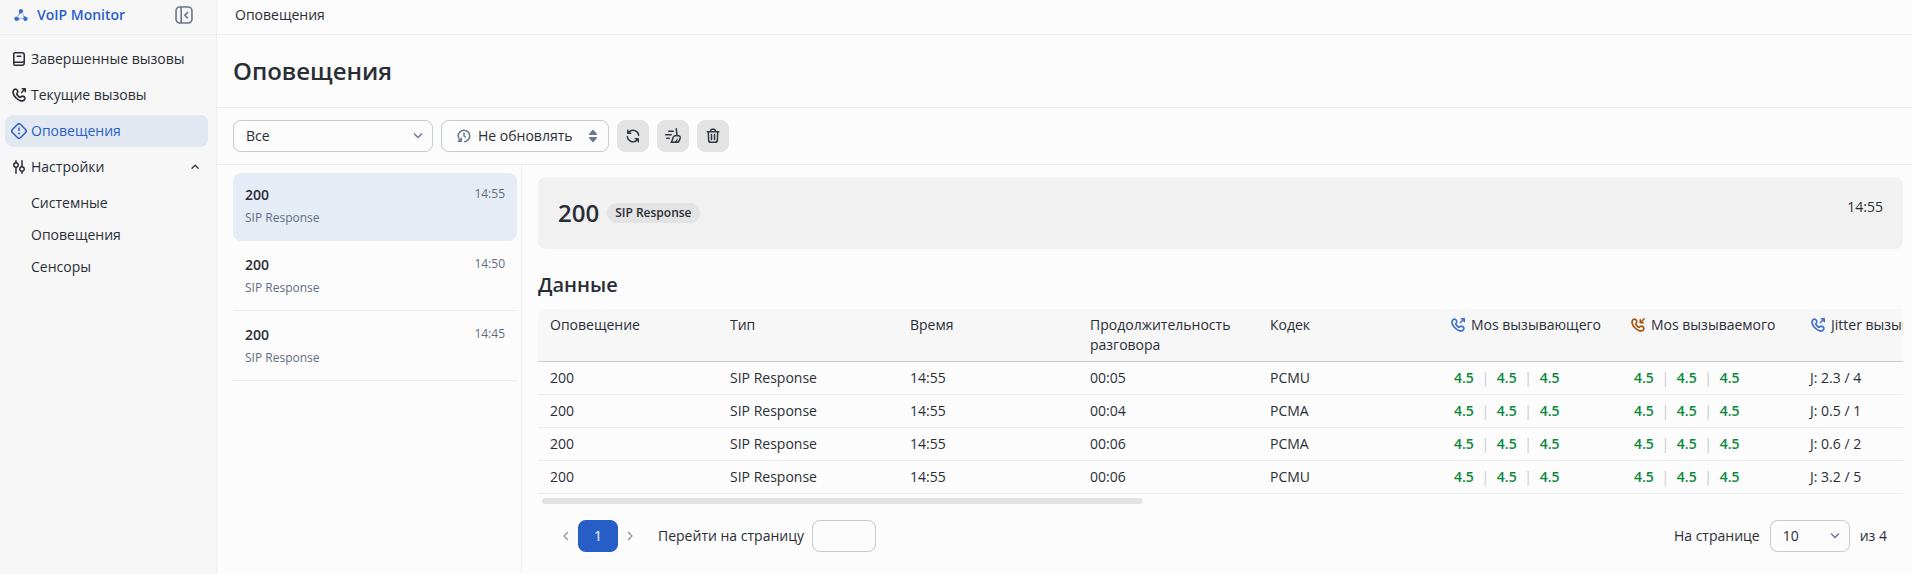Open the per-page count dropdown showing 10
This screenshot has height=574, width=1912.
point(1809,536)
